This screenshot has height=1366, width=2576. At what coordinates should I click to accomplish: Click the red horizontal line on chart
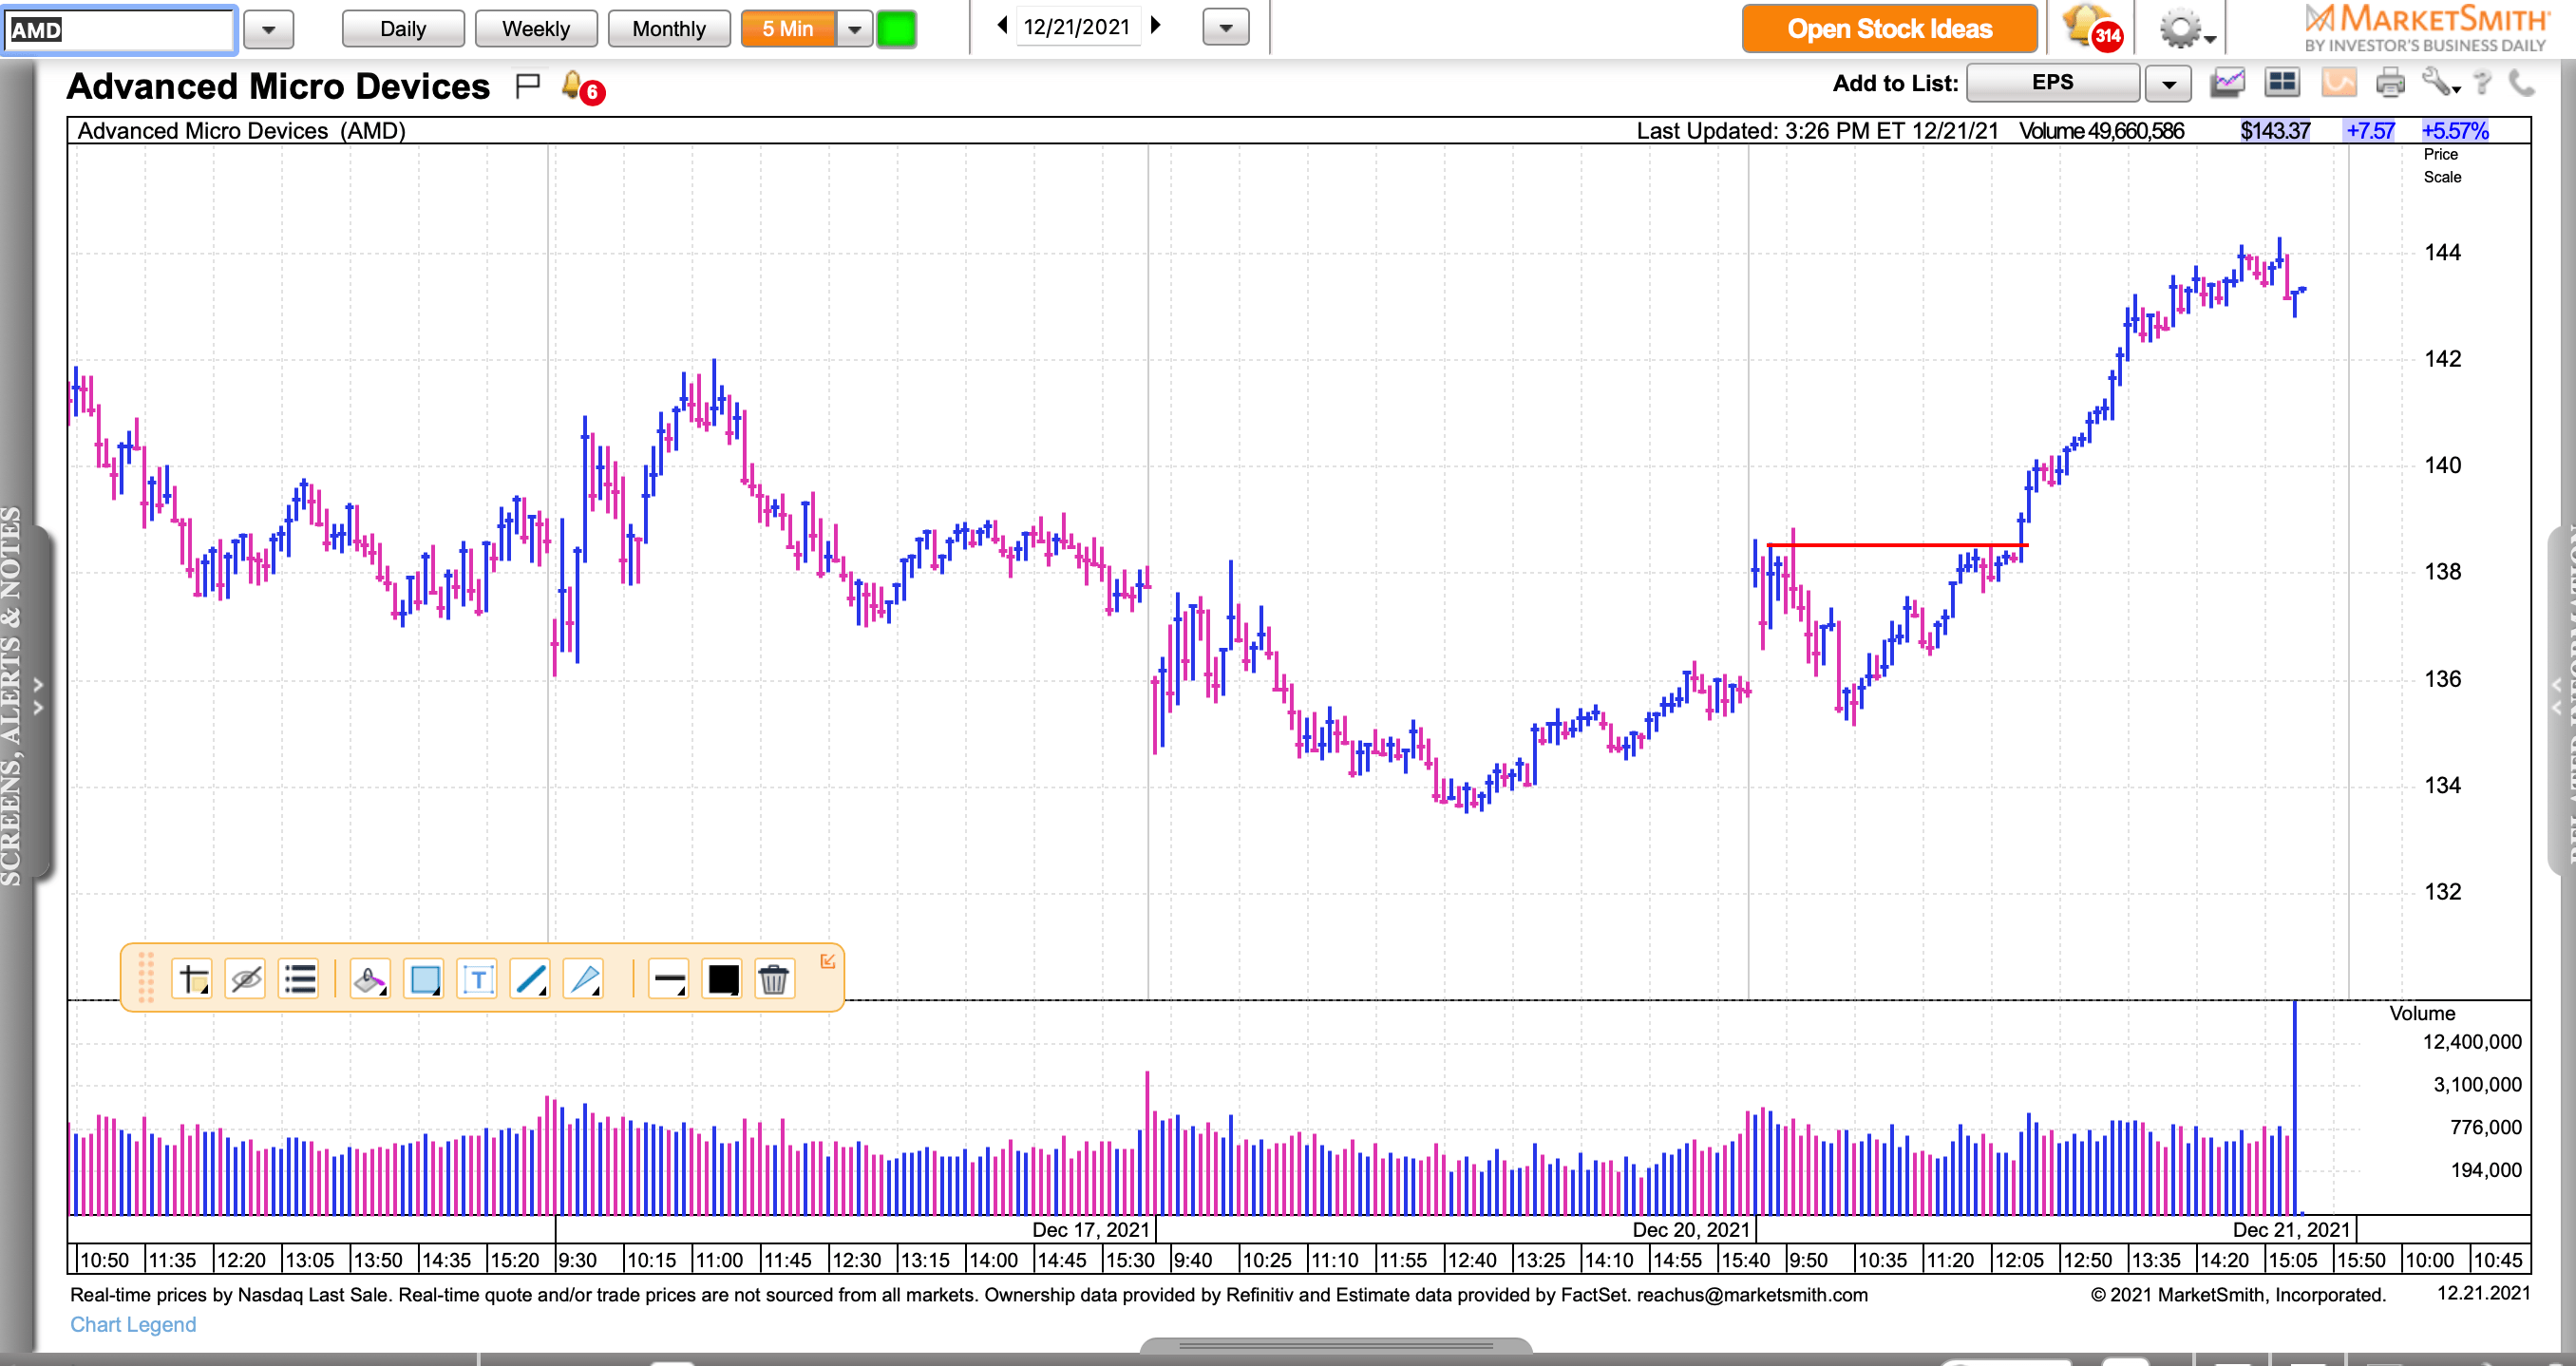coord(1898,545)
